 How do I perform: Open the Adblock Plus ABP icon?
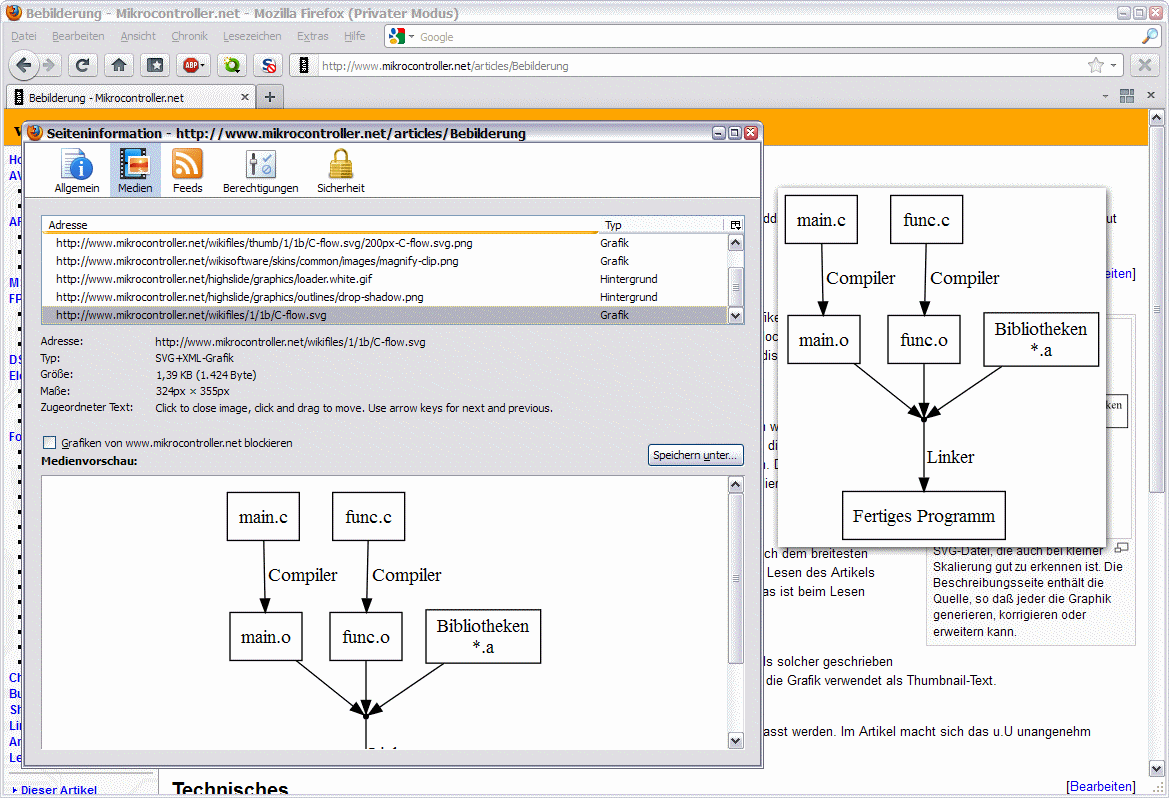(189, 66)
